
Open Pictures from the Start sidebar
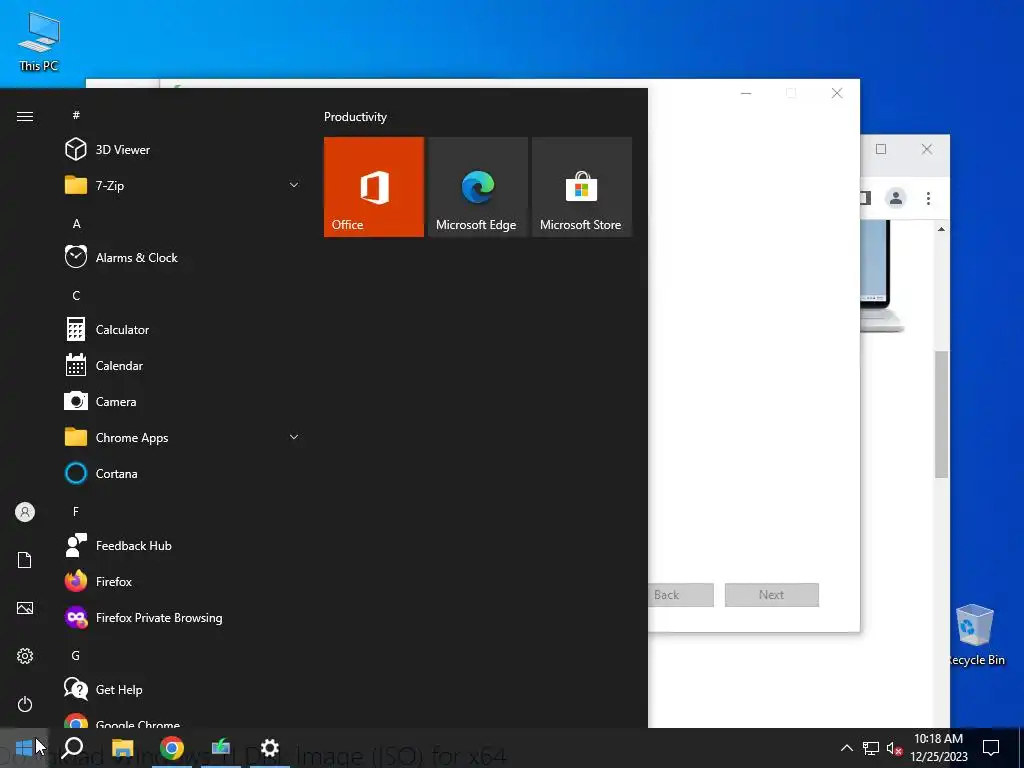tap(25, 608)
